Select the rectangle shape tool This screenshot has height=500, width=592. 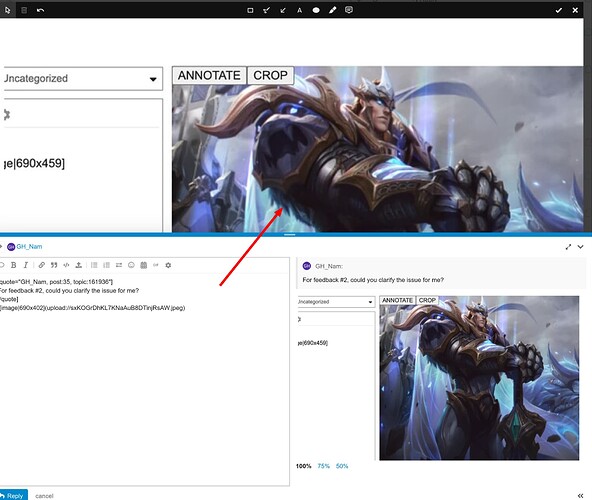point(250,10)
